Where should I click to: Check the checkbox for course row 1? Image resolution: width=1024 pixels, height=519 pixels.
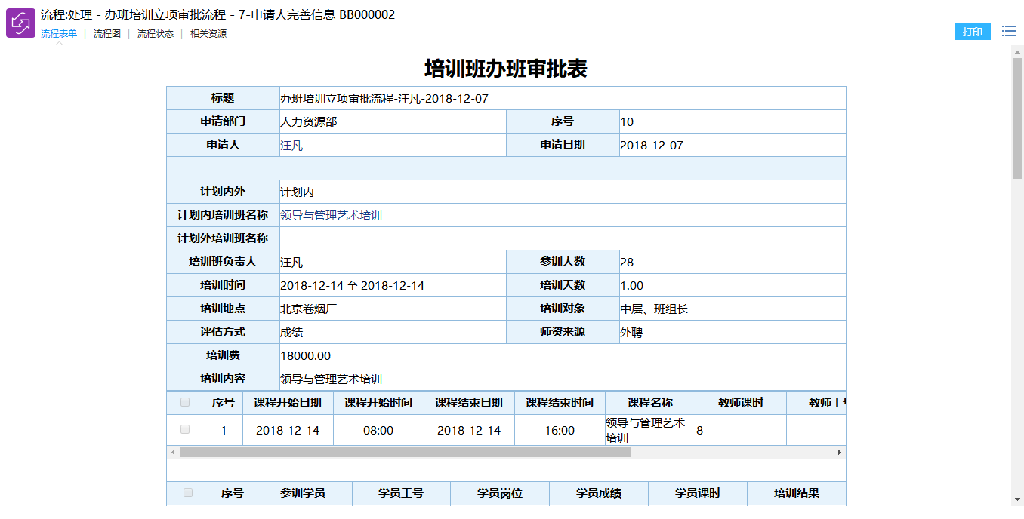tap(185, 430)
